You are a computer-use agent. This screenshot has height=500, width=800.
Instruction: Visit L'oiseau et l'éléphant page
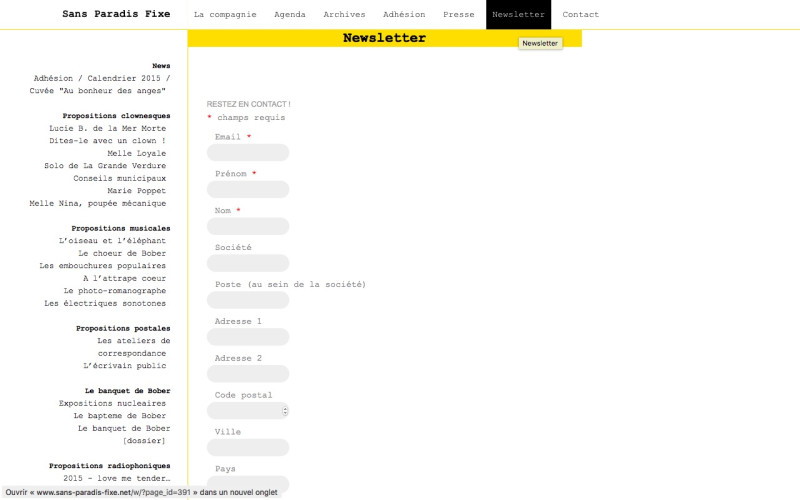click(x=112, y=241)
